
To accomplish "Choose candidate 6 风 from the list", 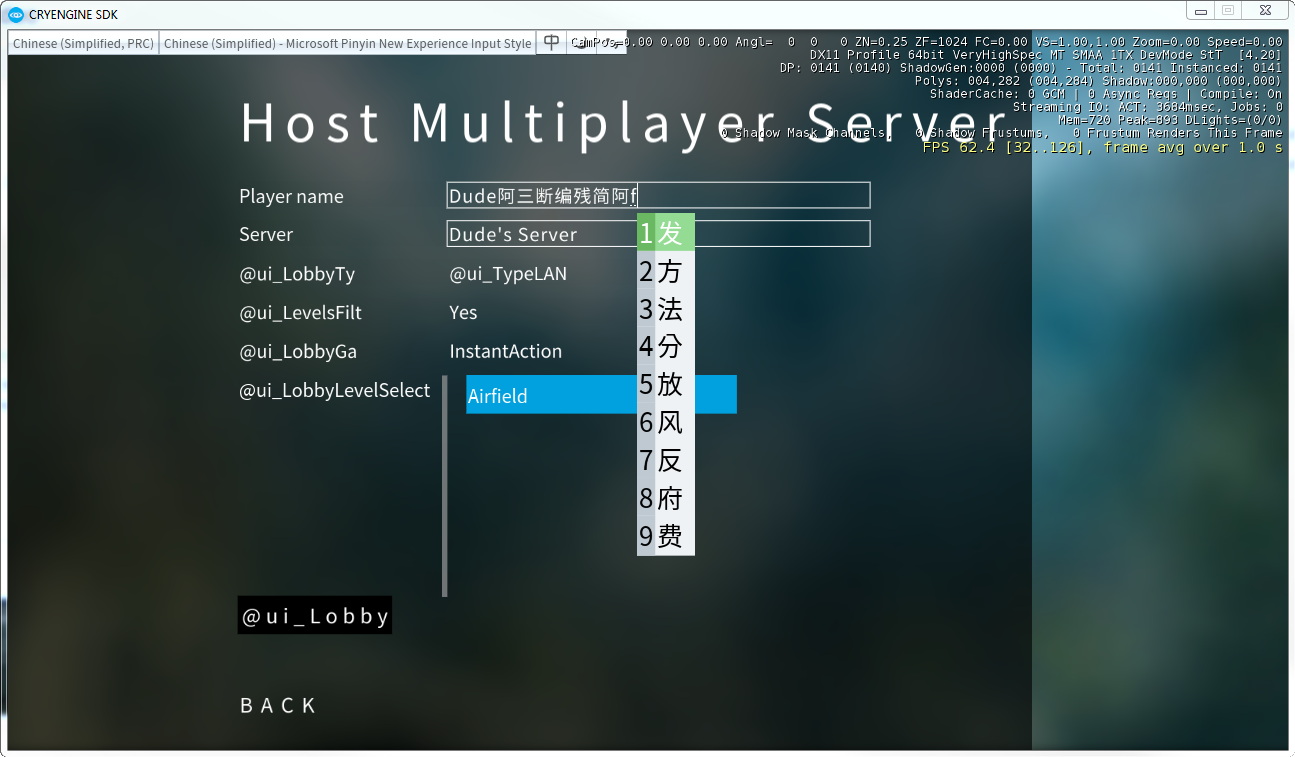I will tap(666, 423).
